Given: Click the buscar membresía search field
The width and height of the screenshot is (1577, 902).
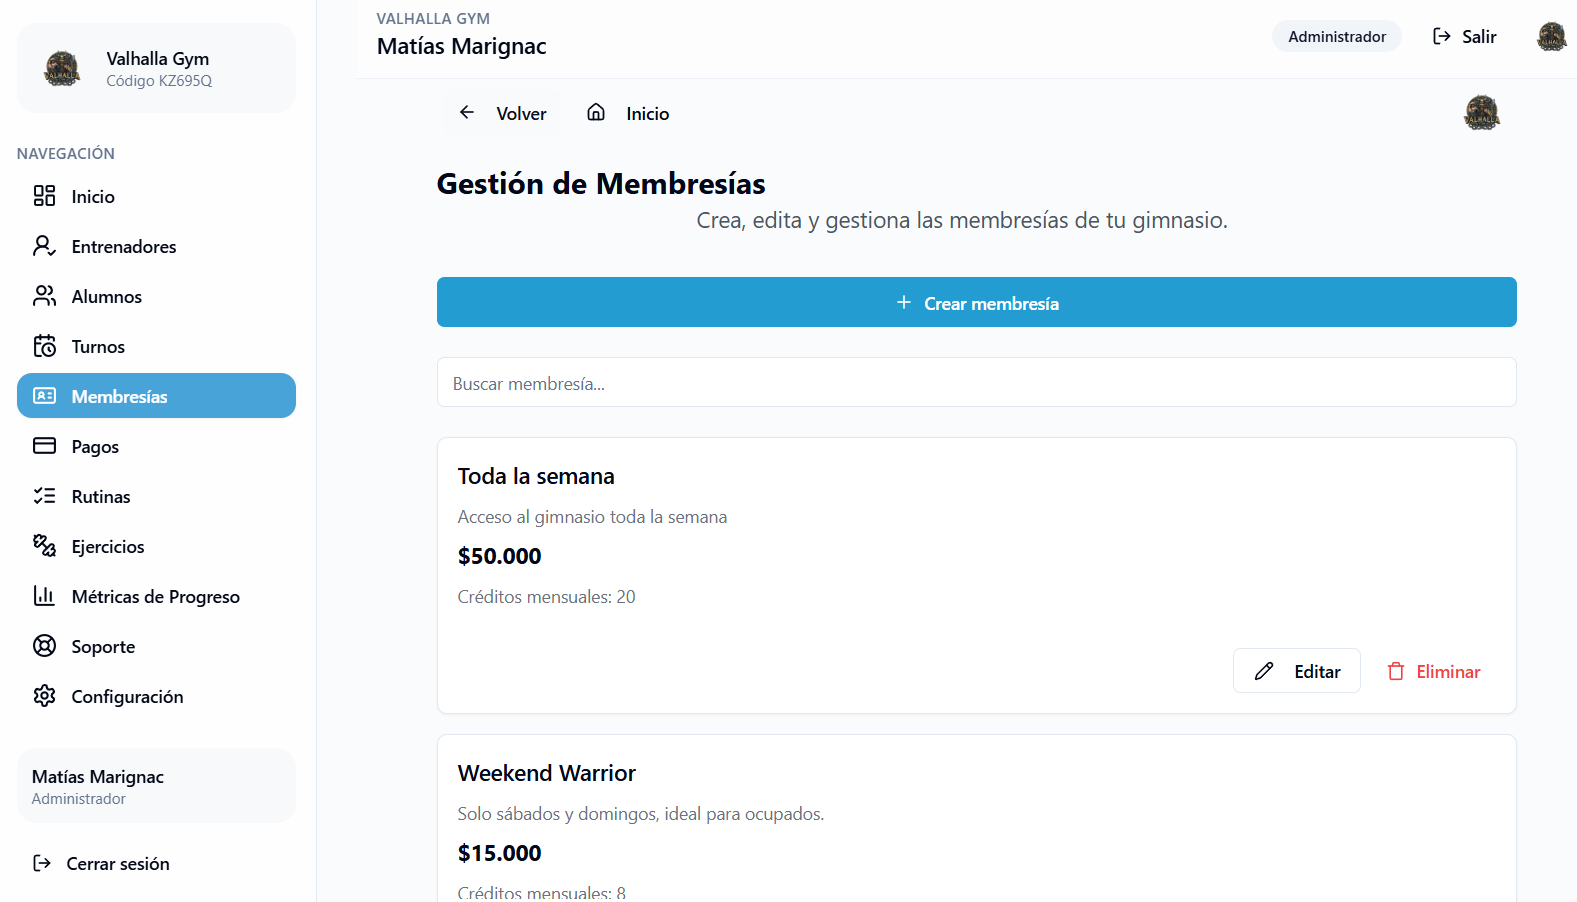Looking at the screenshot, I should point(976,382).
